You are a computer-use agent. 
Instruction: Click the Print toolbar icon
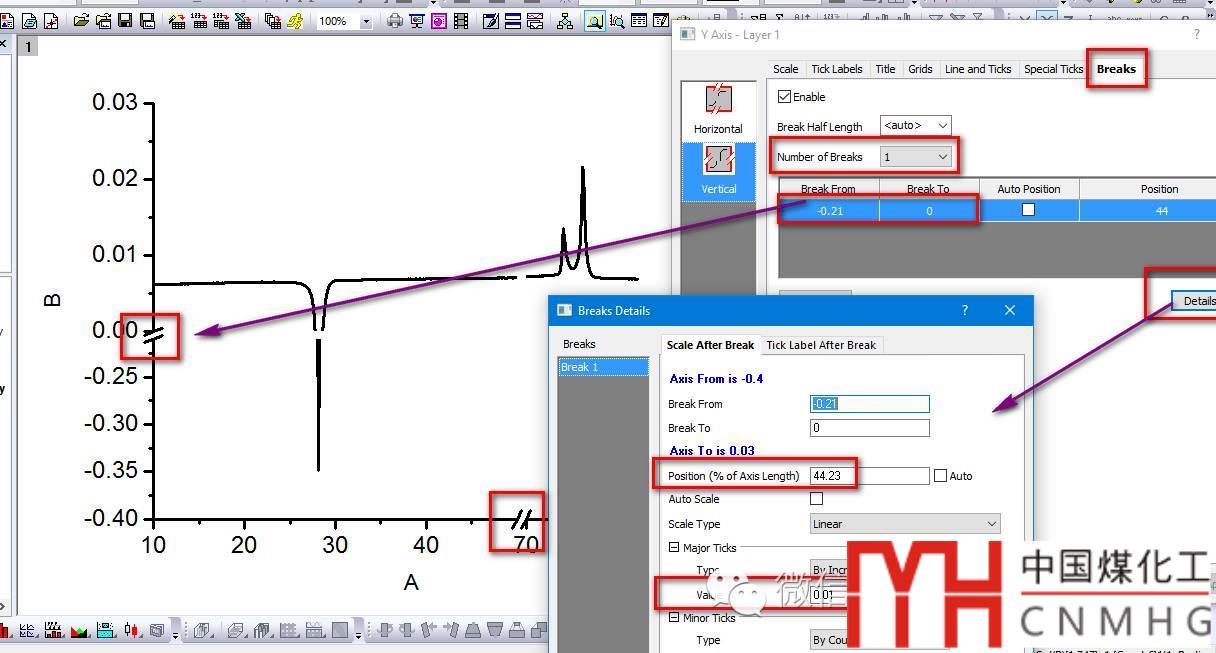(395, 21)
